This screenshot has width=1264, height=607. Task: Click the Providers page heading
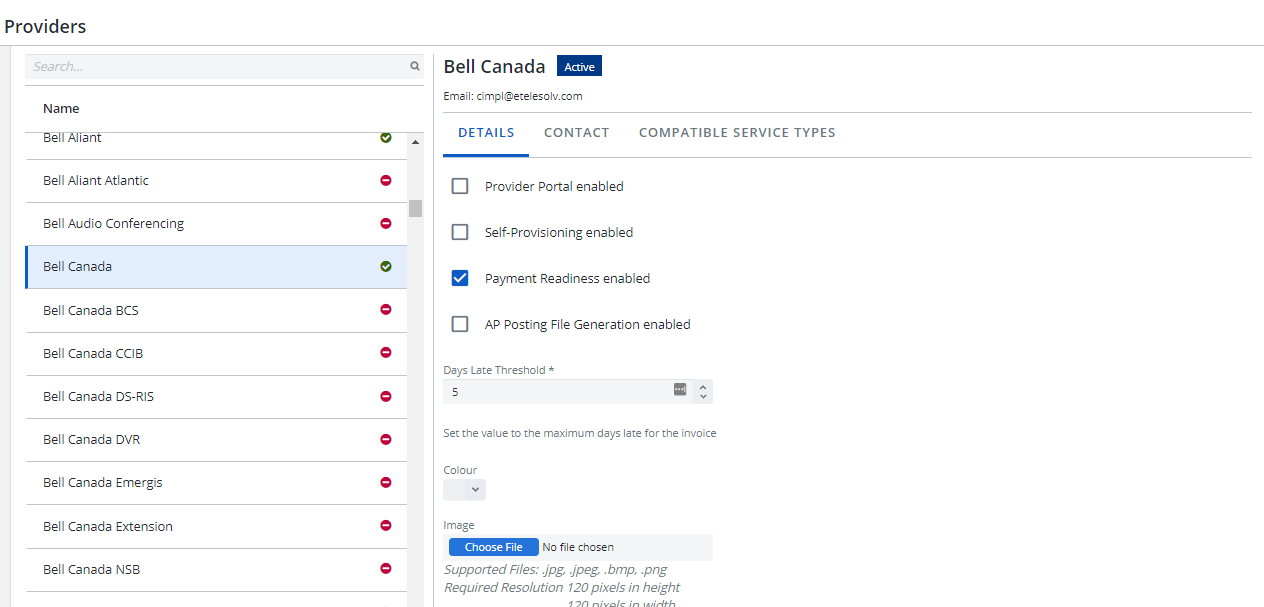click(45, 27)
